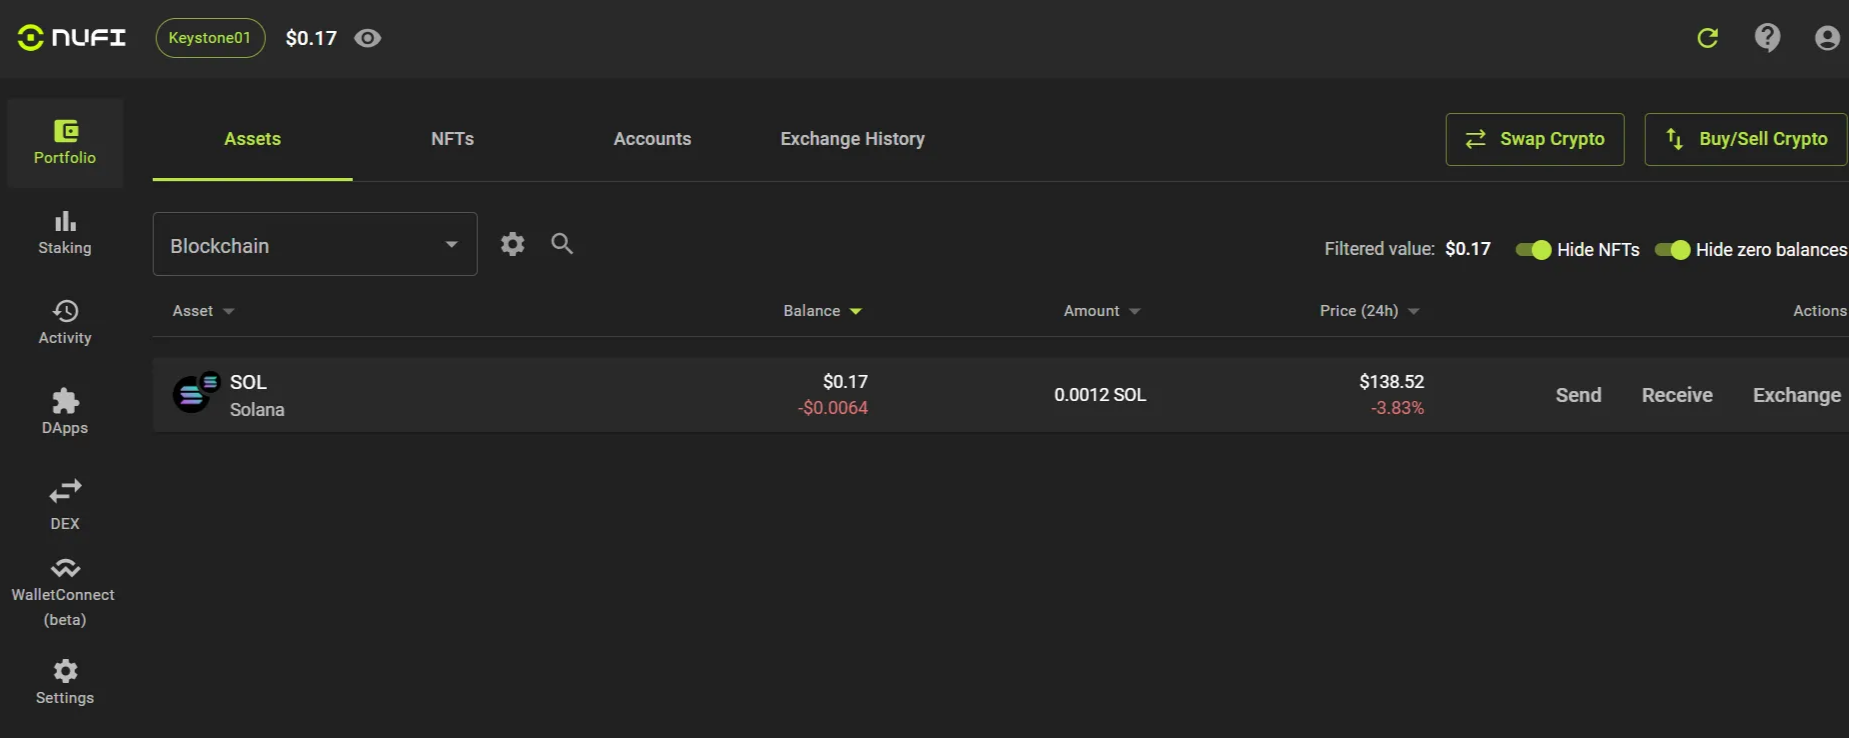This screenshot has width=1849, height=738.
Task: Sort by Balance column arrow
Action: (x=855, y=312)
